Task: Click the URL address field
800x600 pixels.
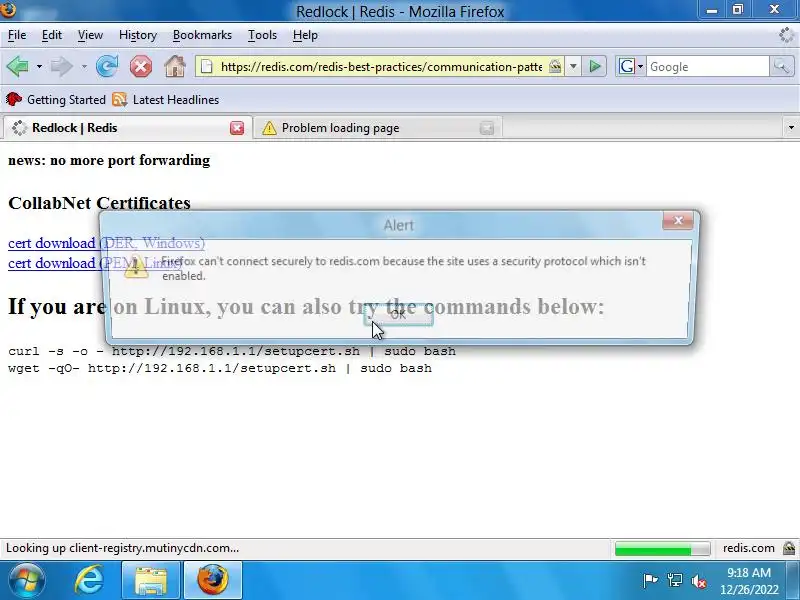Action: point(381,66)
